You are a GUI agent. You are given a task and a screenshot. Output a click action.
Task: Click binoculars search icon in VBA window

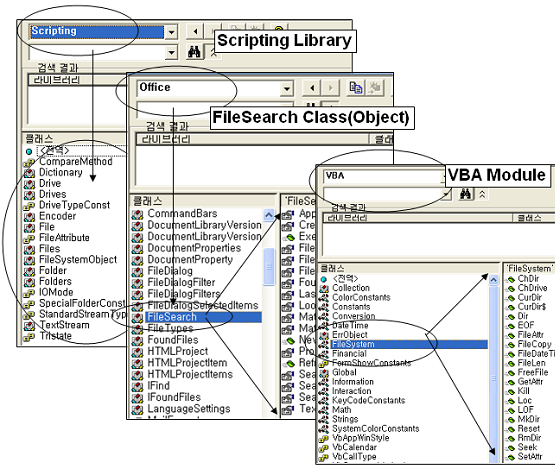point(465,194)
